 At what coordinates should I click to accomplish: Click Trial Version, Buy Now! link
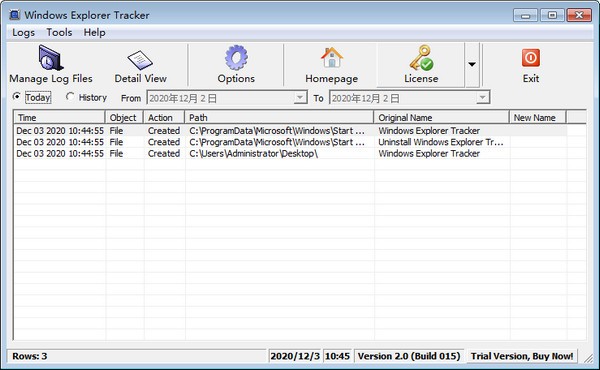522,356
